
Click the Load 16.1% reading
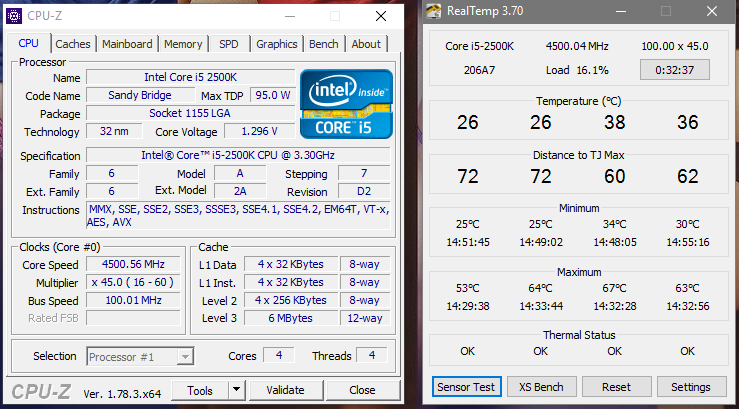coord(577,70)
